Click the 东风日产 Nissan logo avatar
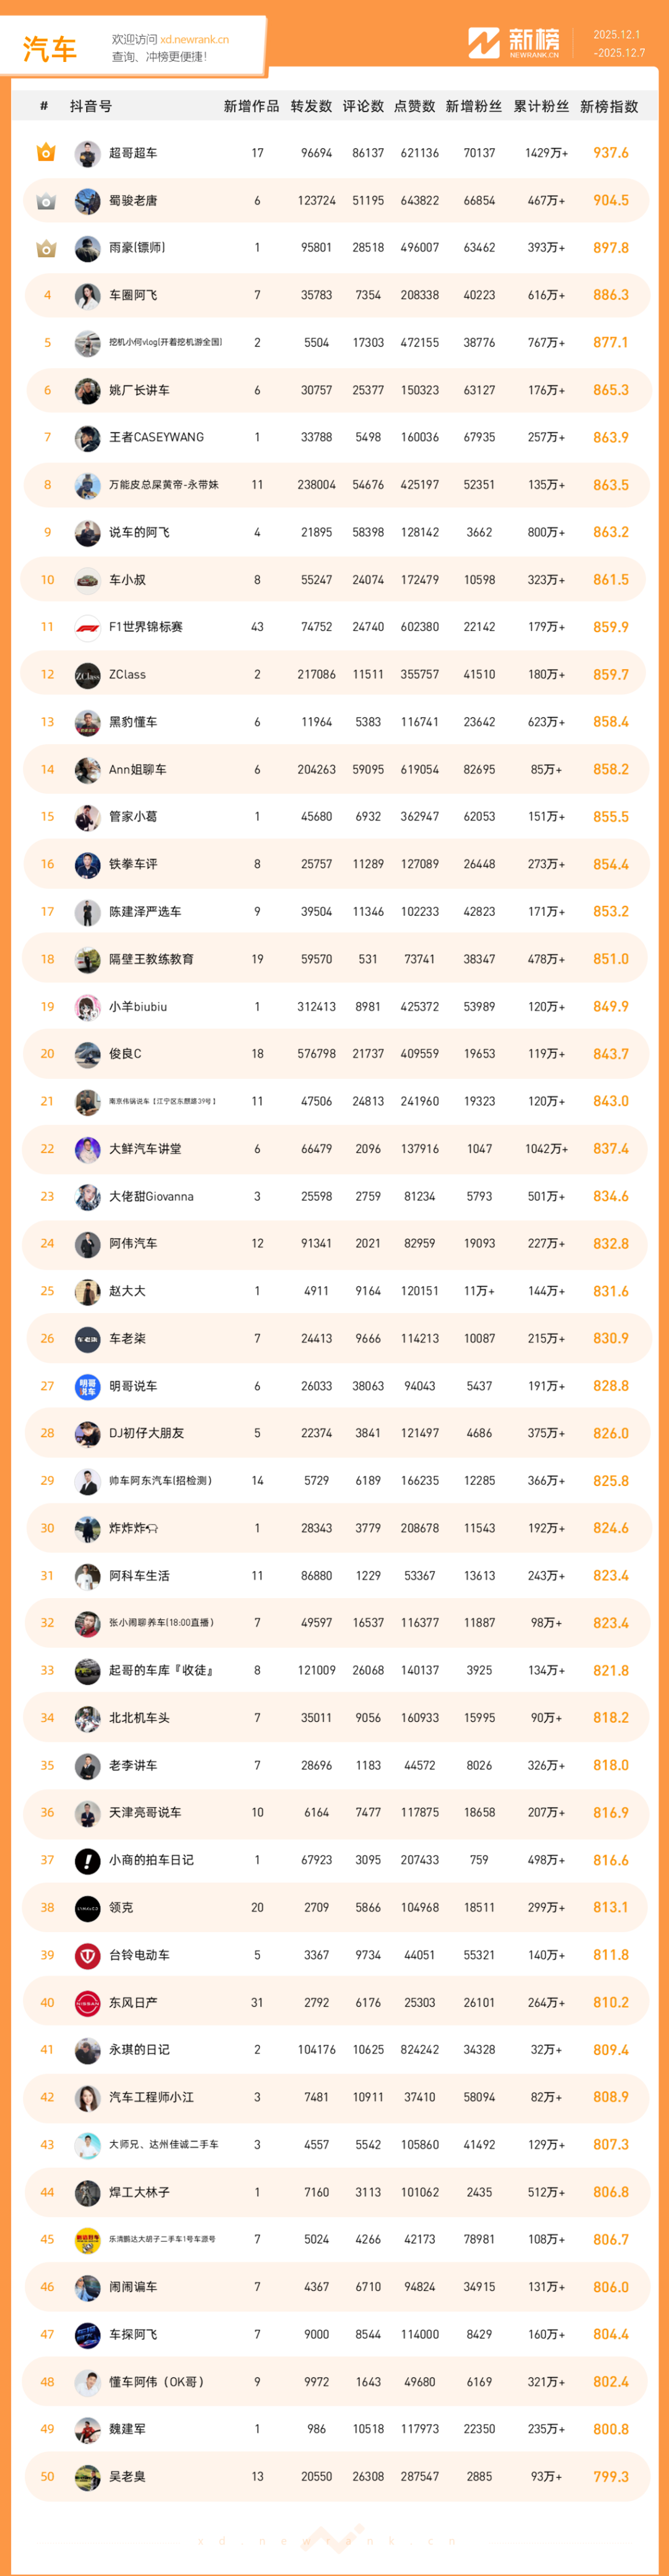The image size is (669, 2576). (87, 2002)
